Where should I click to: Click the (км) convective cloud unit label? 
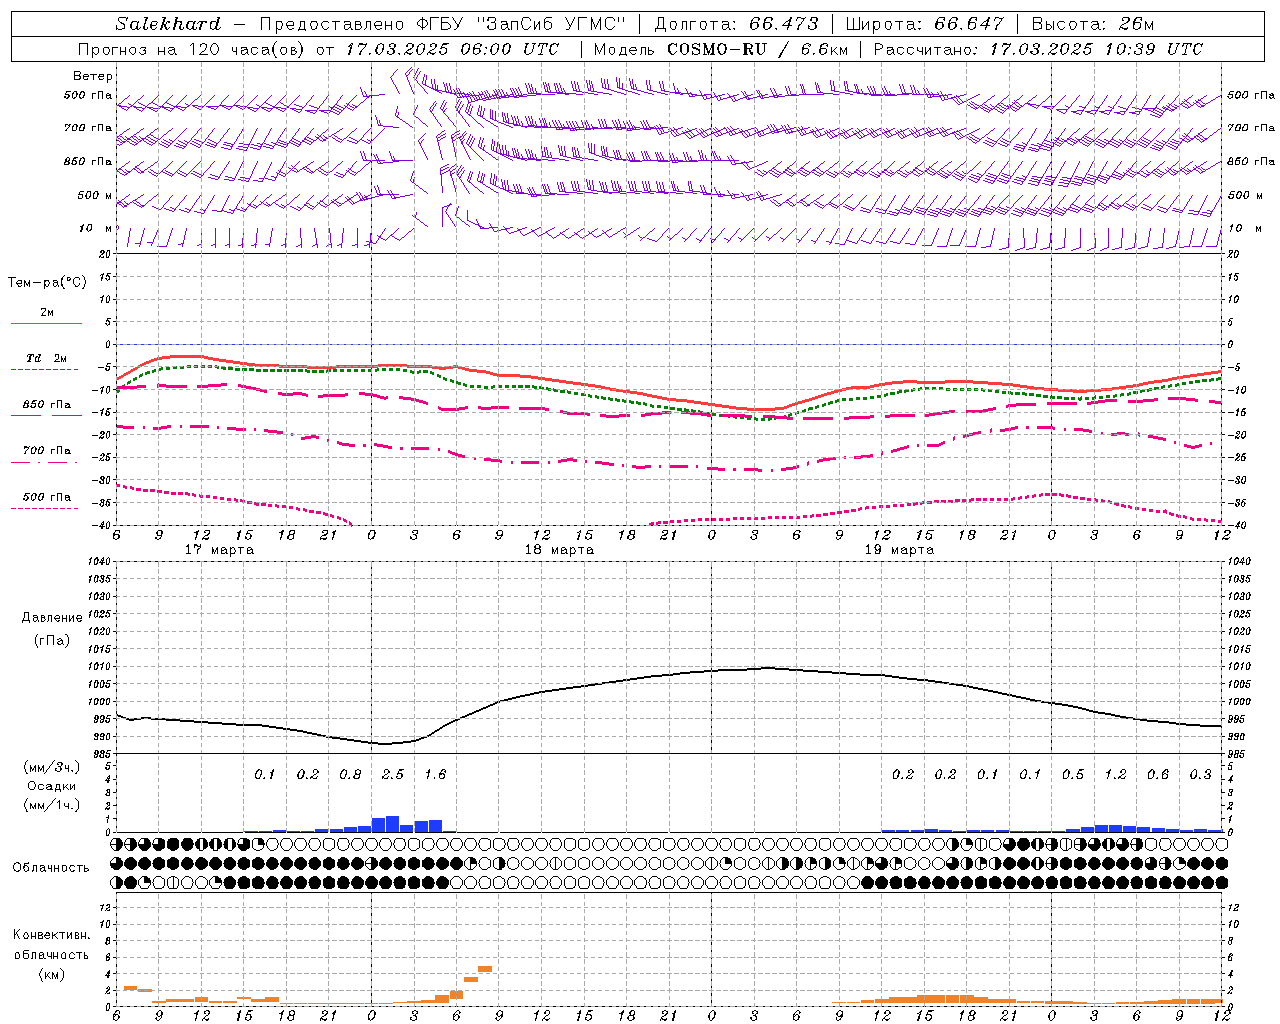[x=51, y=974]
